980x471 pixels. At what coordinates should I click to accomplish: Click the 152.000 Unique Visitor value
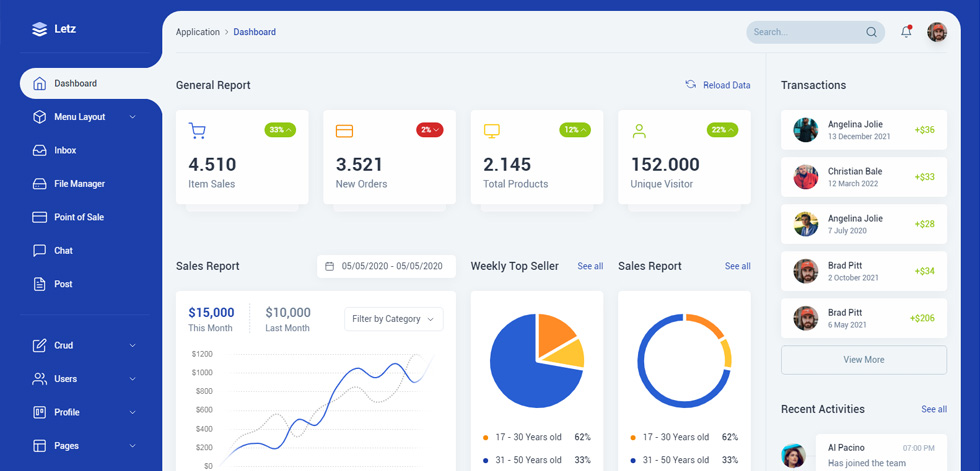point(665,165)
